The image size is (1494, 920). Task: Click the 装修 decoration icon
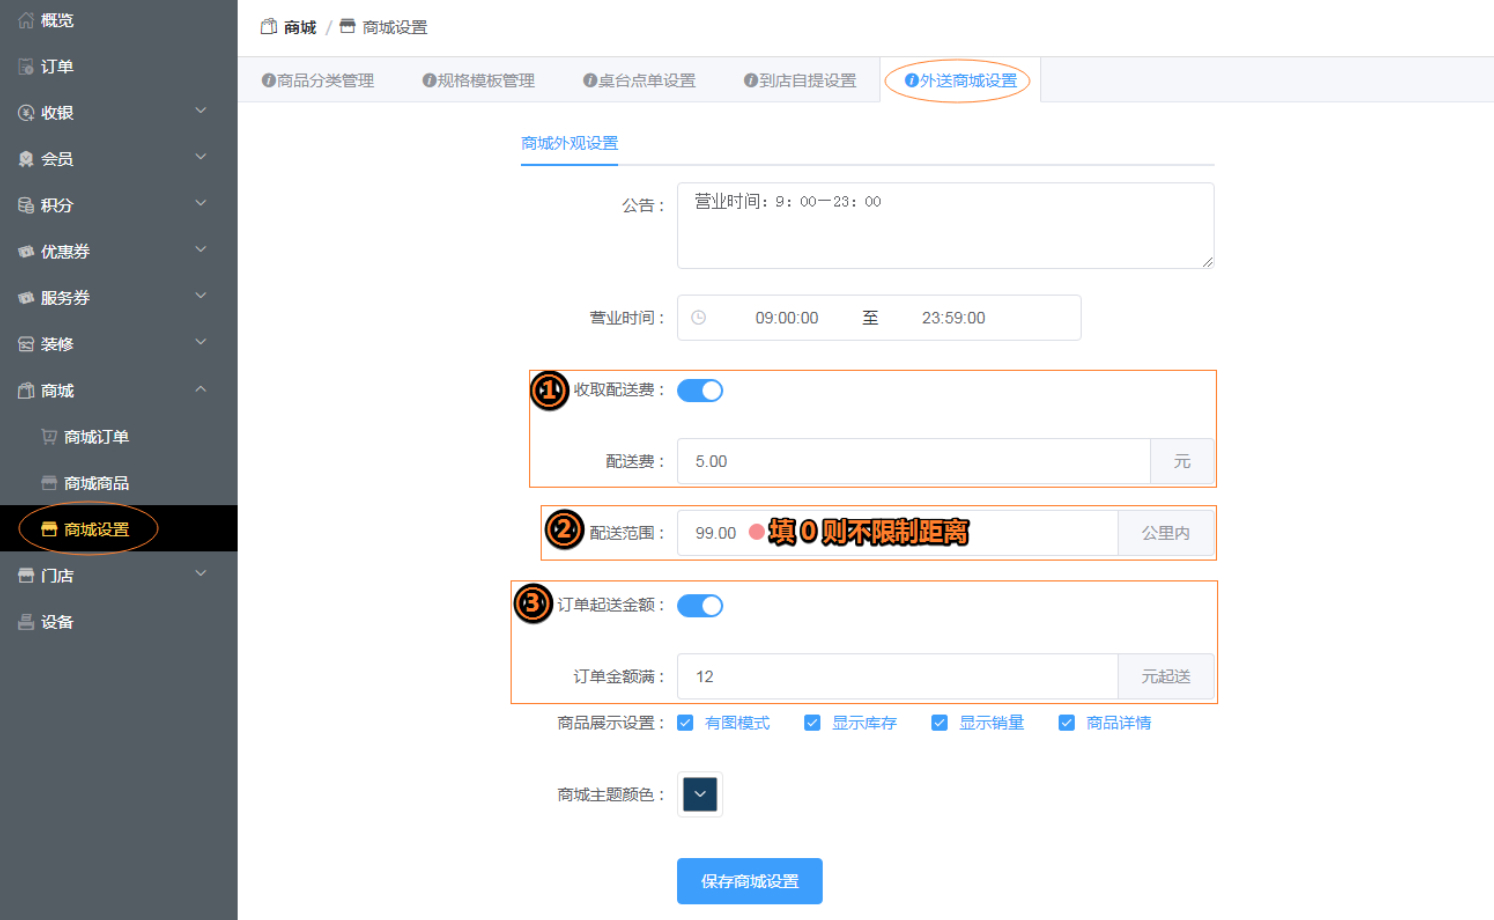point(26,344)
